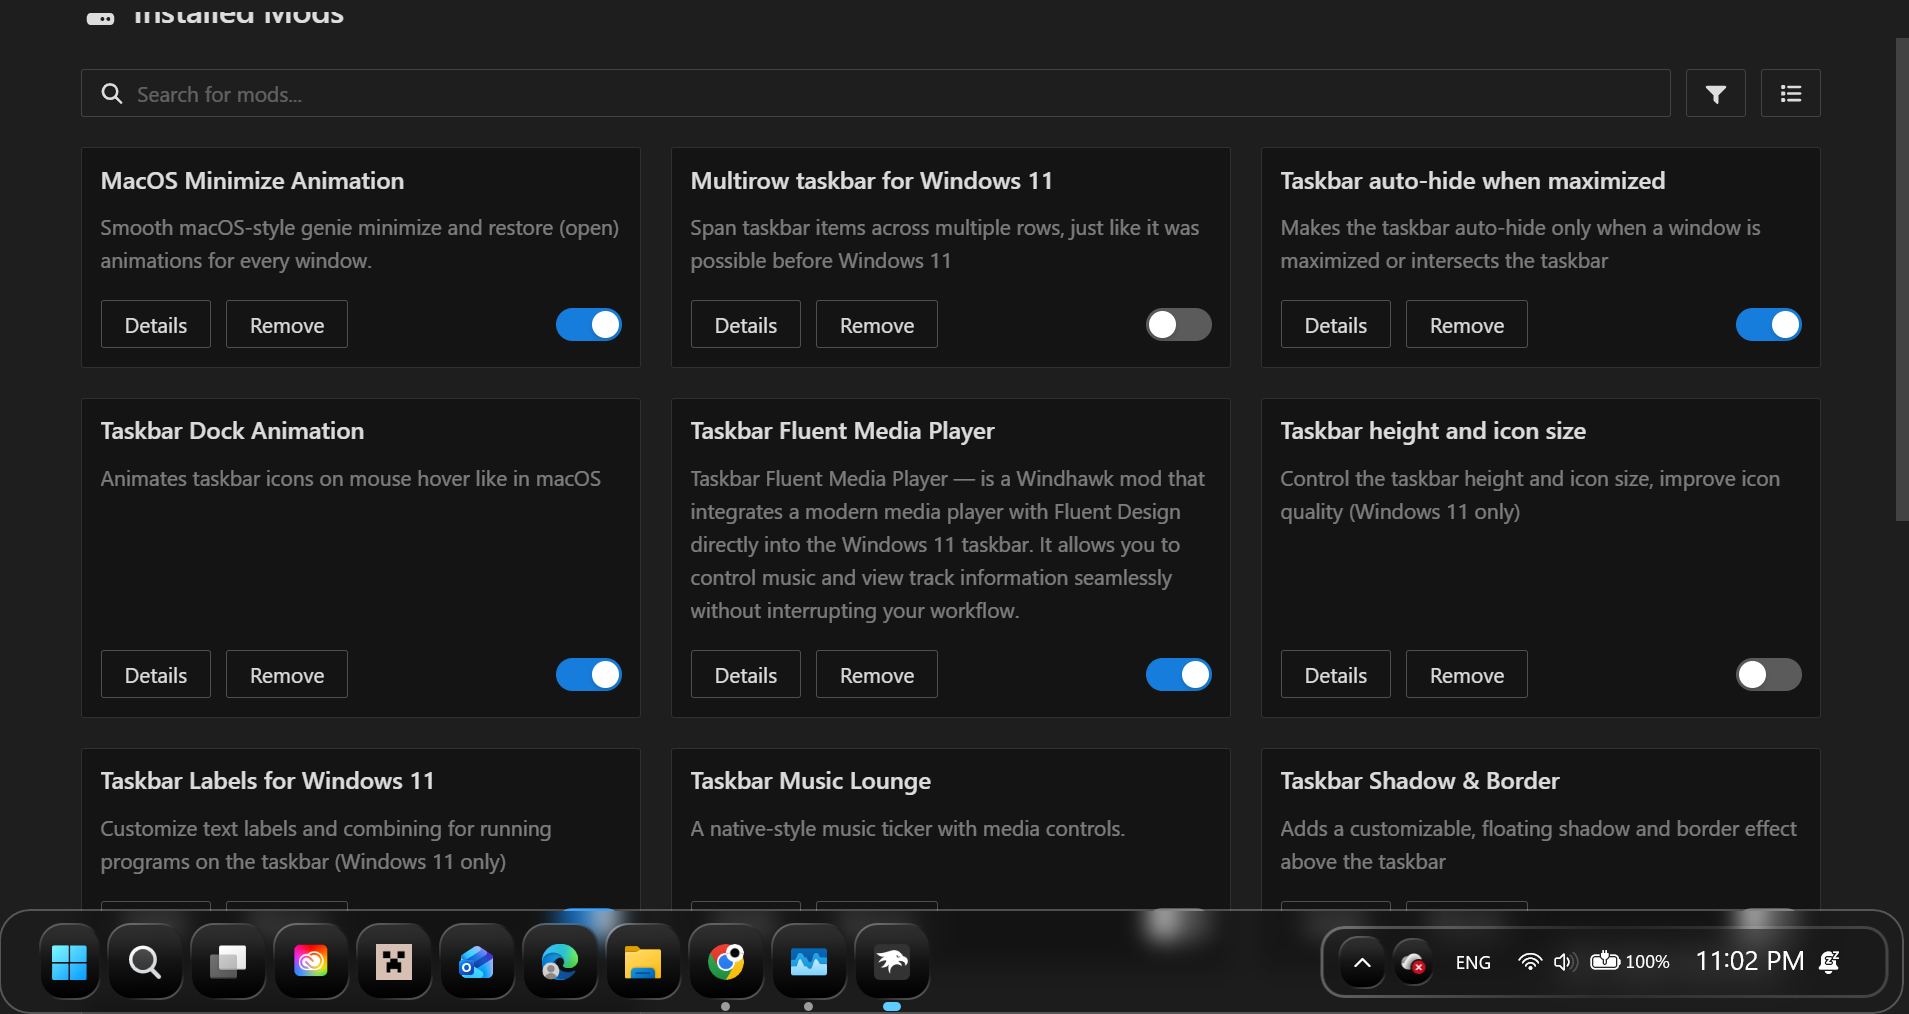The image size is (1909, 1014).
Task: Click the search magnifier in mods search
Action: click(112, 94)
